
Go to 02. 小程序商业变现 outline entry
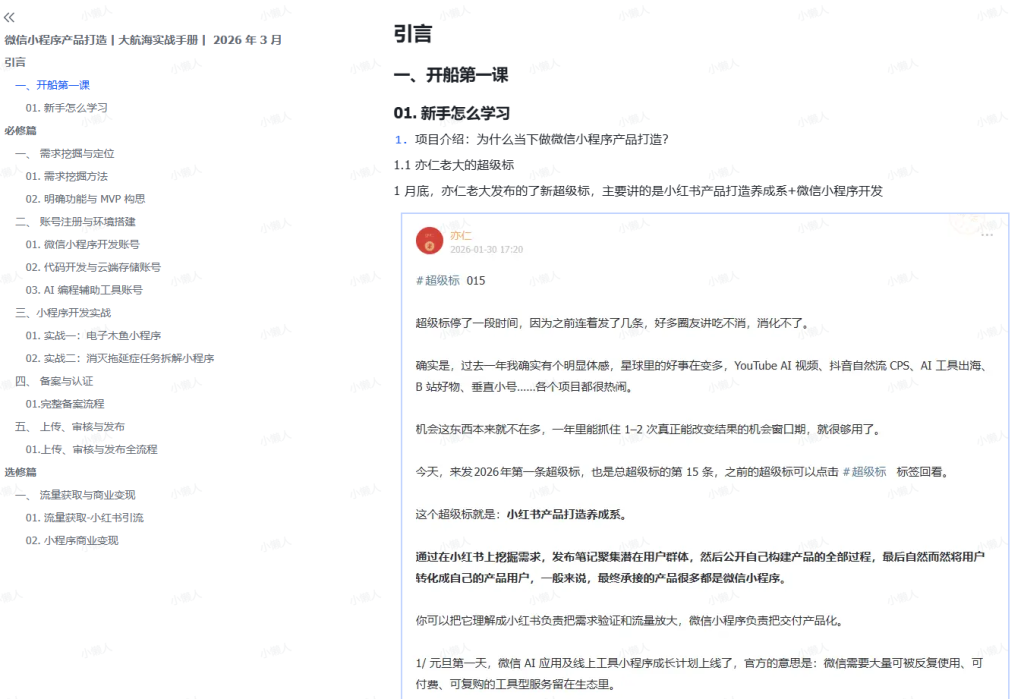(x=72, y=541)
